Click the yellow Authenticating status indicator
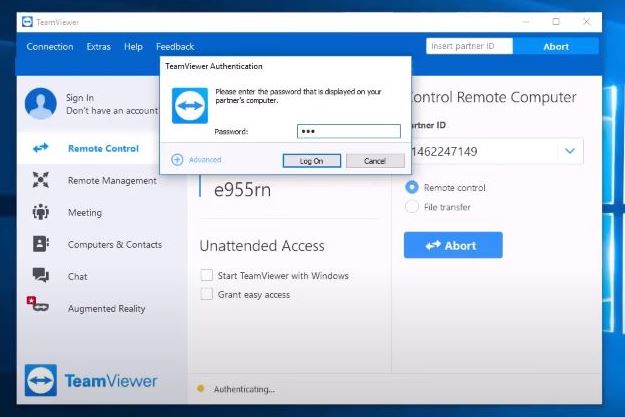This screenshot has height=417, width=625. tap(200, 388)
